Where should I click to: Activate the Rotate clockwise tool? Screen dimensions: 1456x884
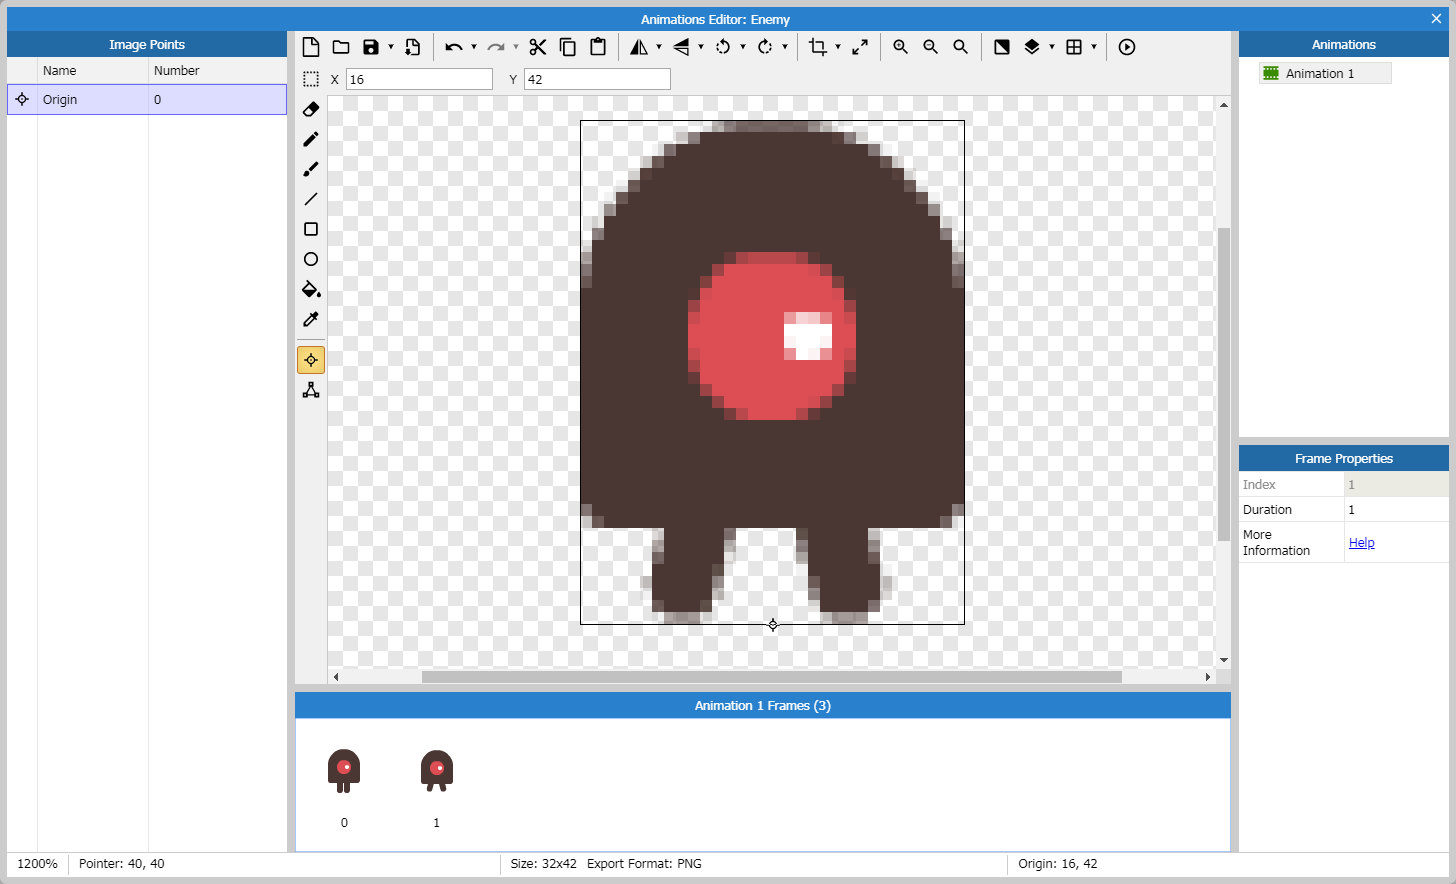[764, 47]
